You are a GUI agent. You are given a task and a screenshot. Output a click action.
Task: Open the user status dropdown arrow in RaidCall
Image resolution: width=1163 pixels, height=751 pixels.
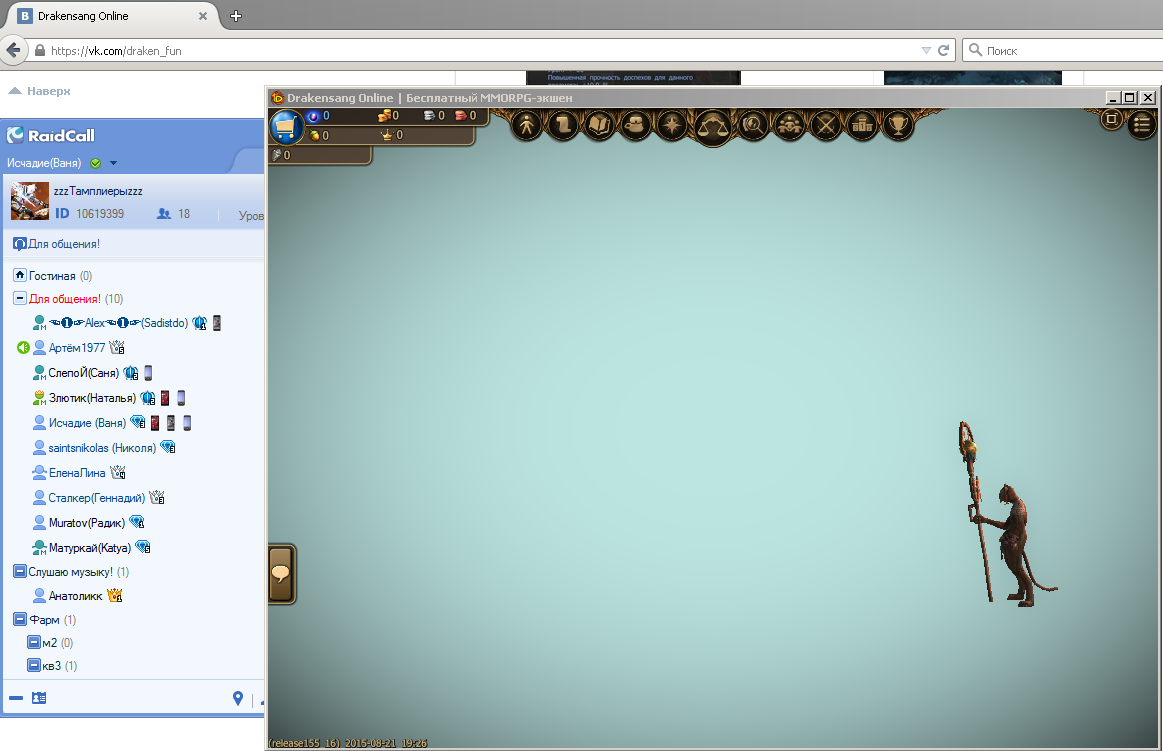[113, 163]
